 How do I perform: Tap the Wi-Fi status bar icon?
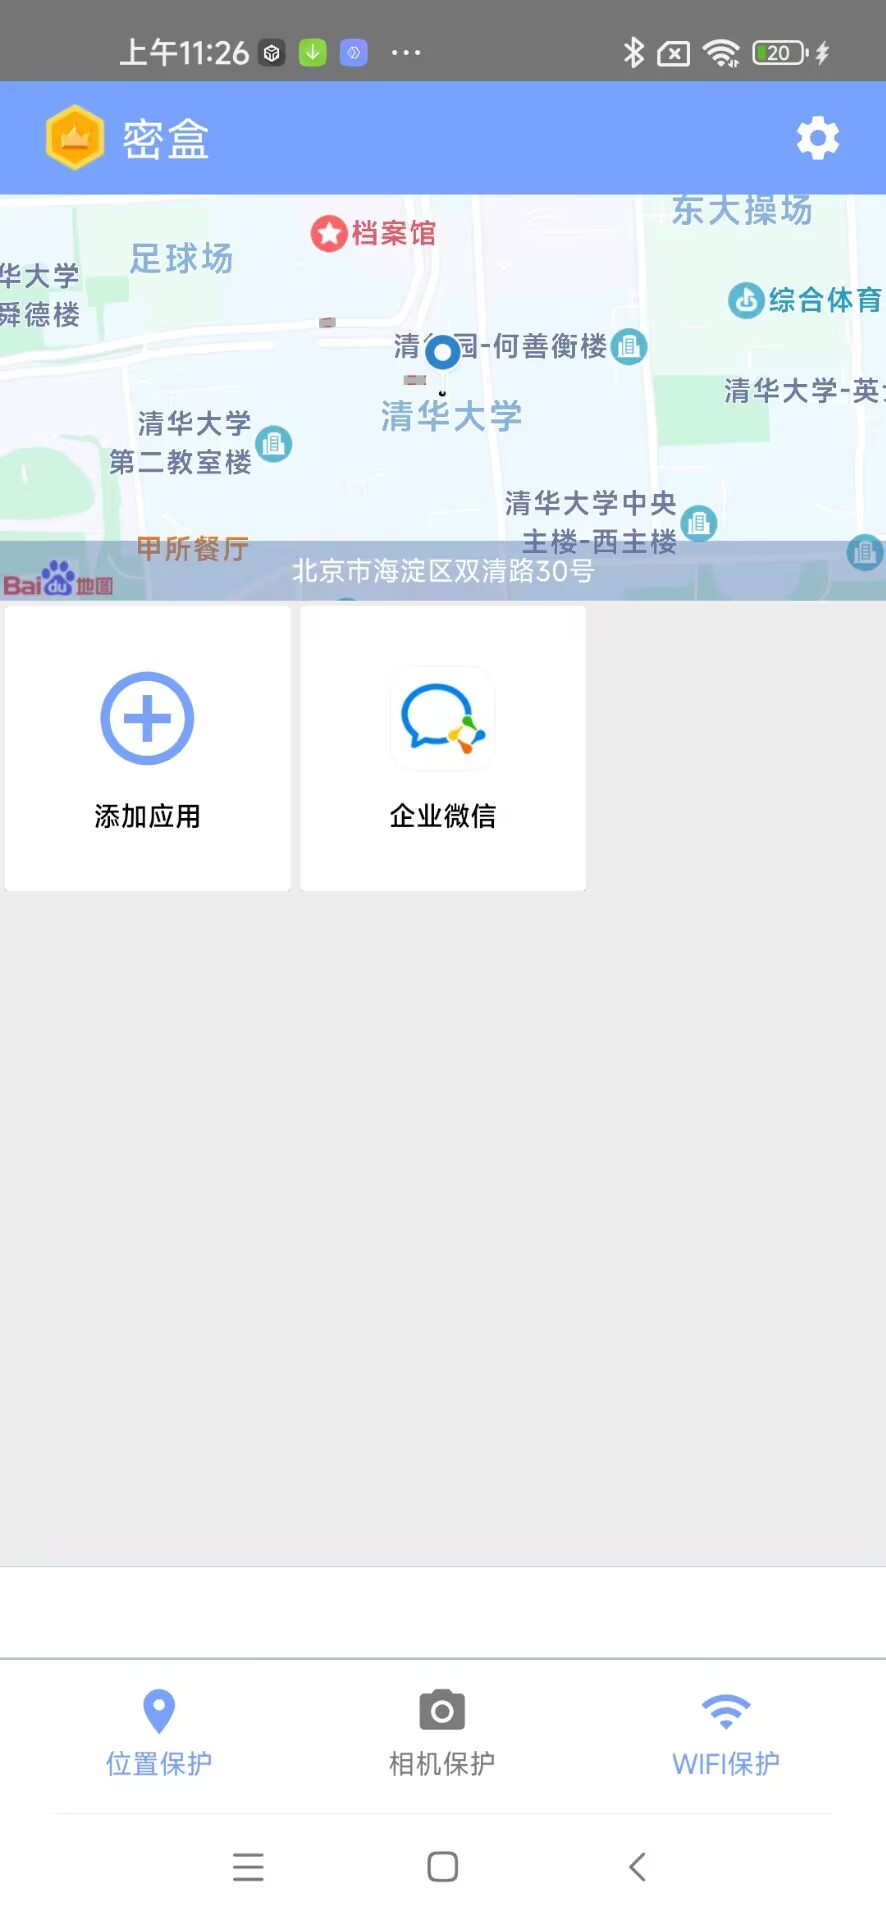tap(721, 53)
